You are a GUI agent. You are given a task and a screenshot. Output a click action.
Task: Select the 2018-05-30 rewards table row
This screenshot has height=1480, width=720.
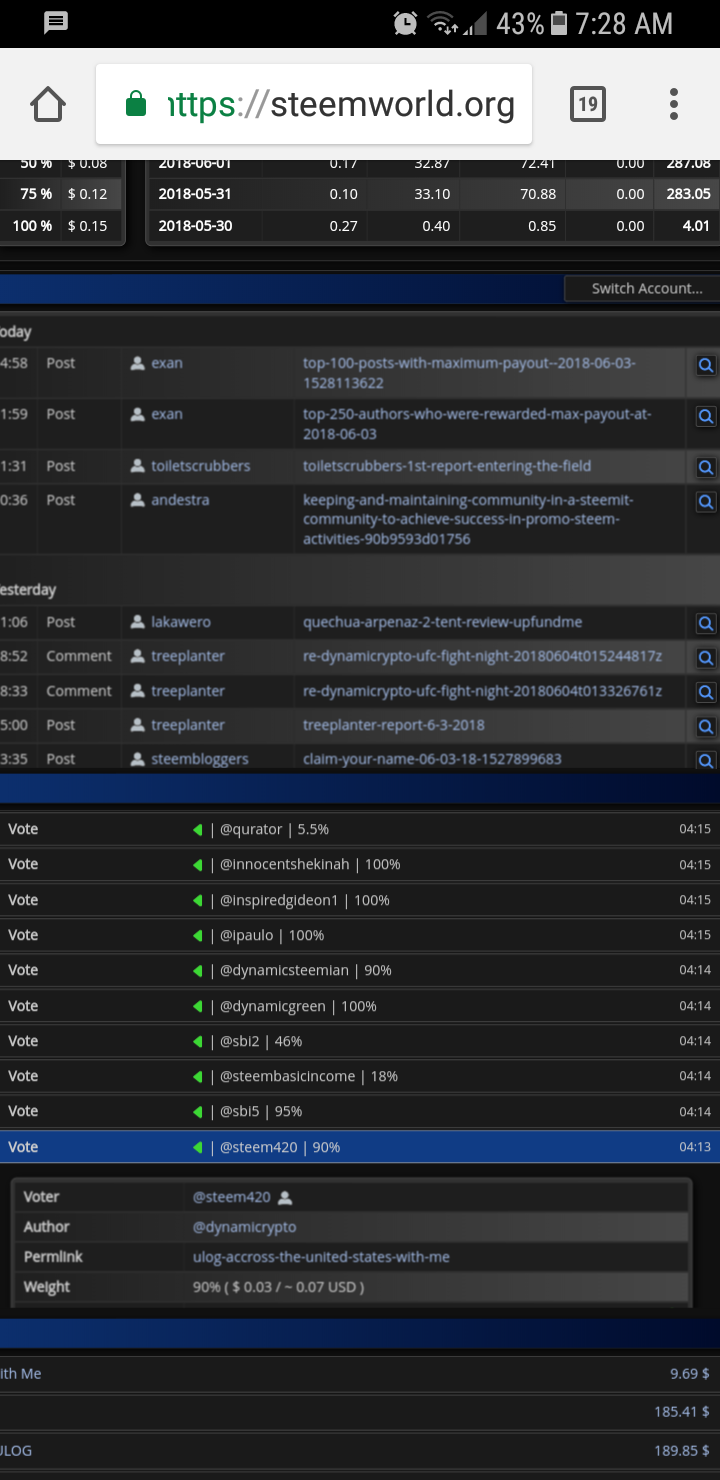[433, 226]
